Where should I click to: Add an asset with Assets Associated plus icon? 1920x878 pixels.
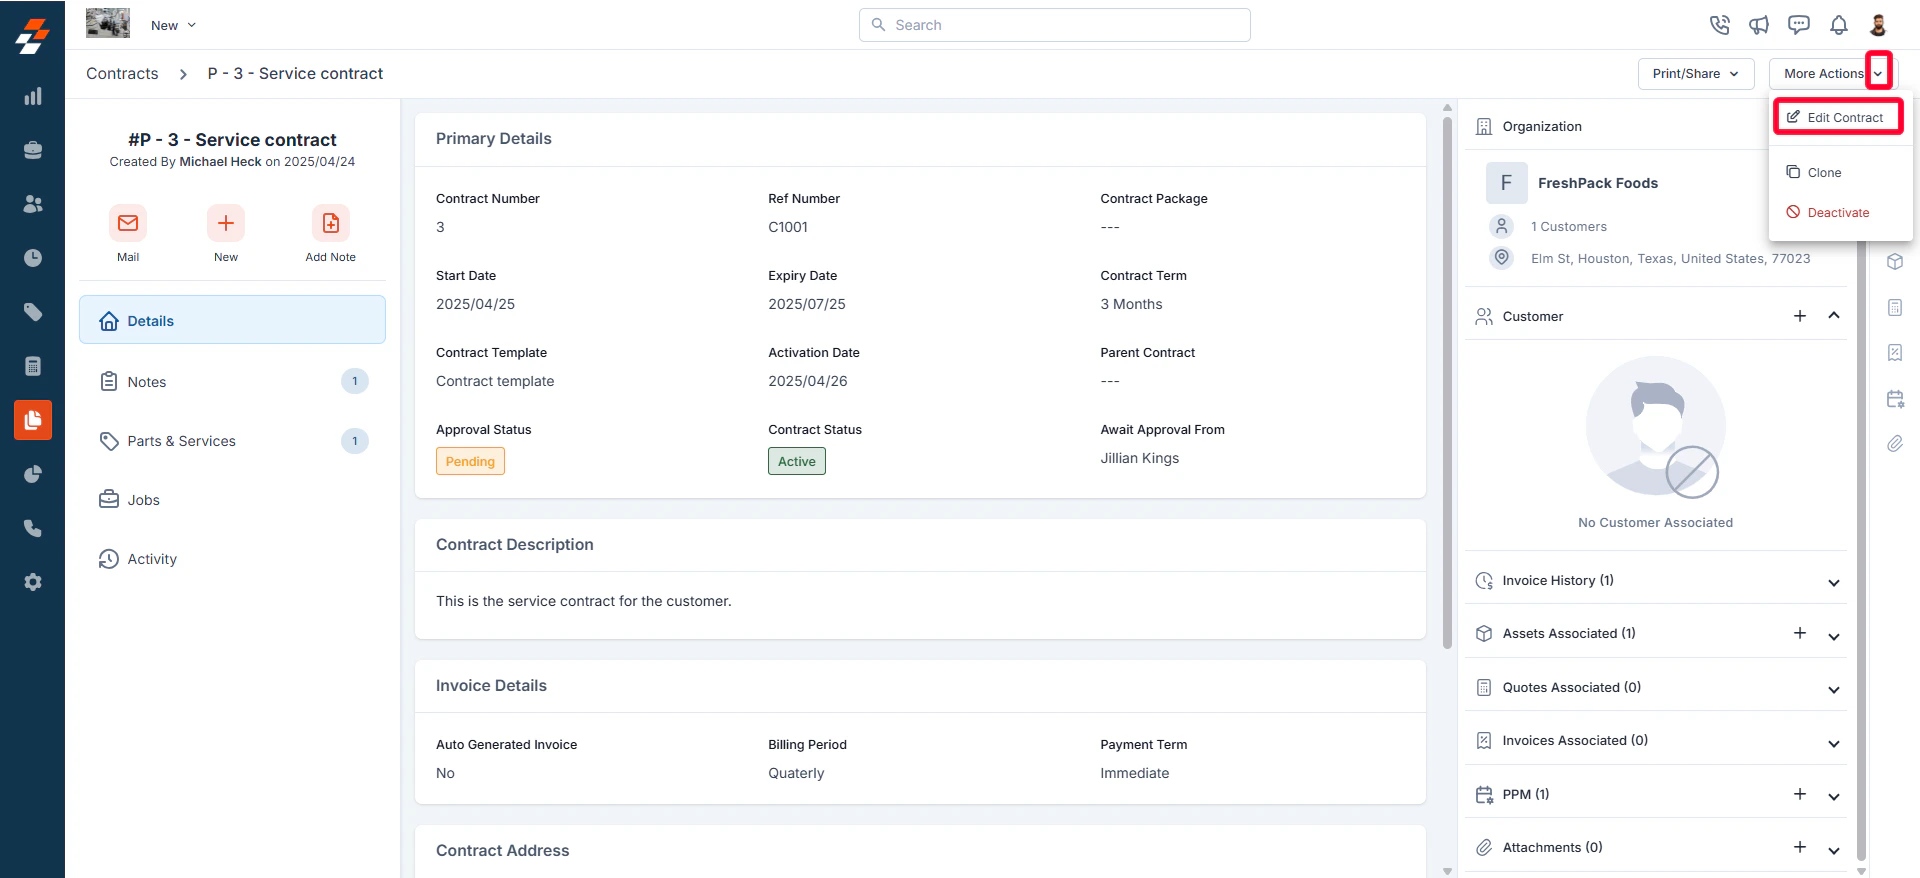(x=1800, y=633)
